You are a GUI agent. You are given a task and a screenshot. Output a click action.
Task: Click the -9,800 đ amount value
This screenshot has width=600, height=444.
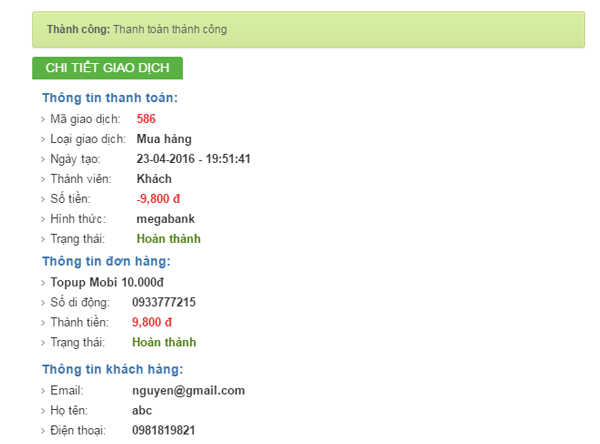[x=159, y=199]
